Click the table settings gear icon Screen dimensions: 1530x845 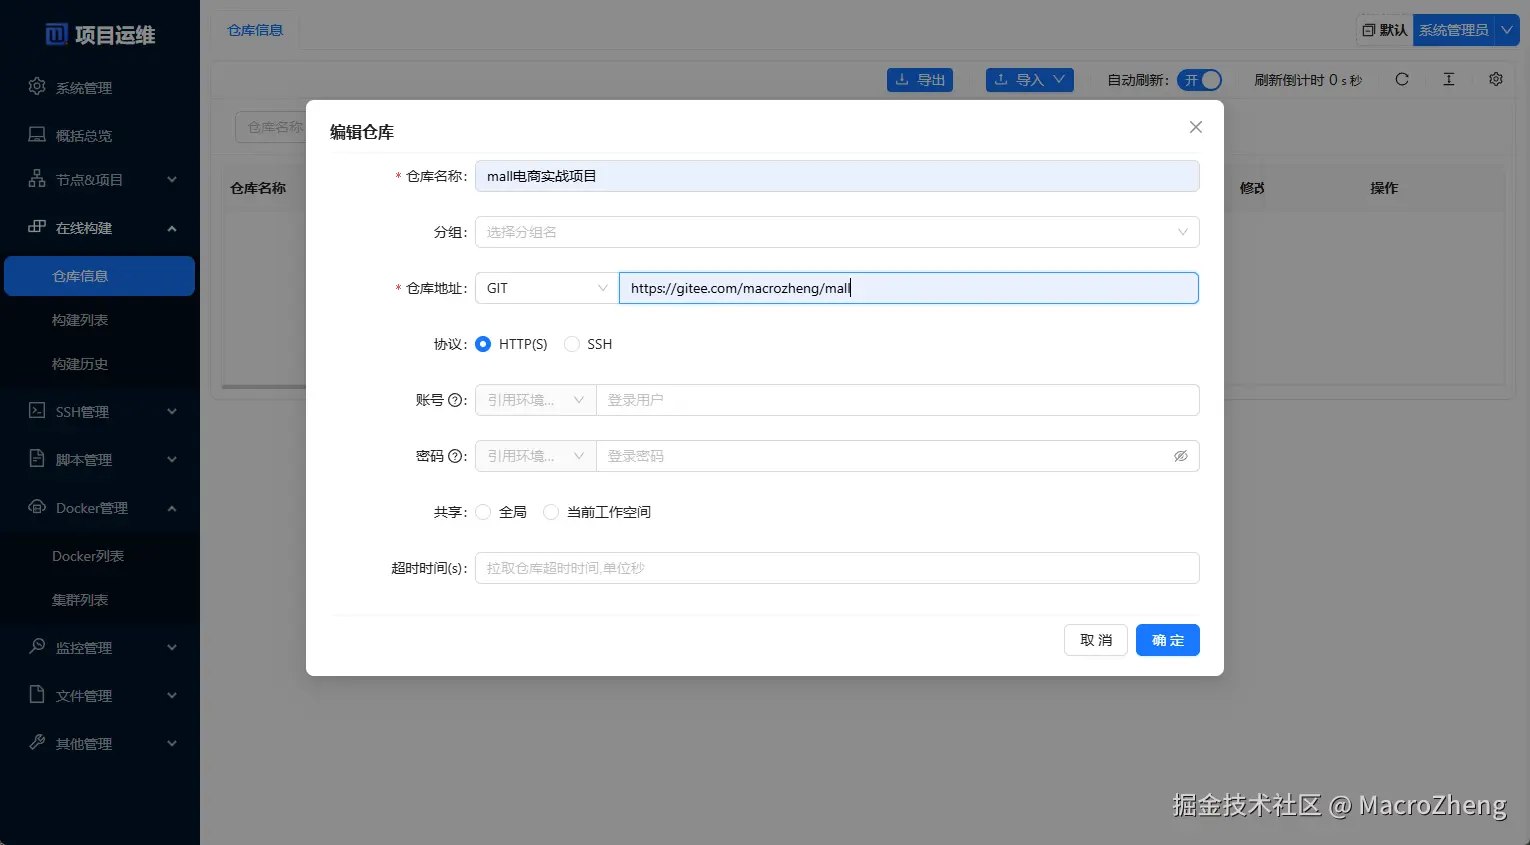[x=1496, y=79]
